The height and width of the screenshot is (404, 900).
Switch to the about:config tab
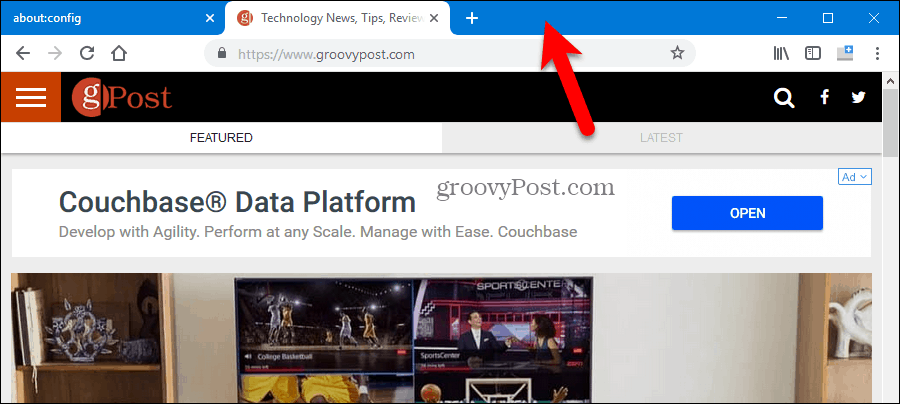pos(112,18)
